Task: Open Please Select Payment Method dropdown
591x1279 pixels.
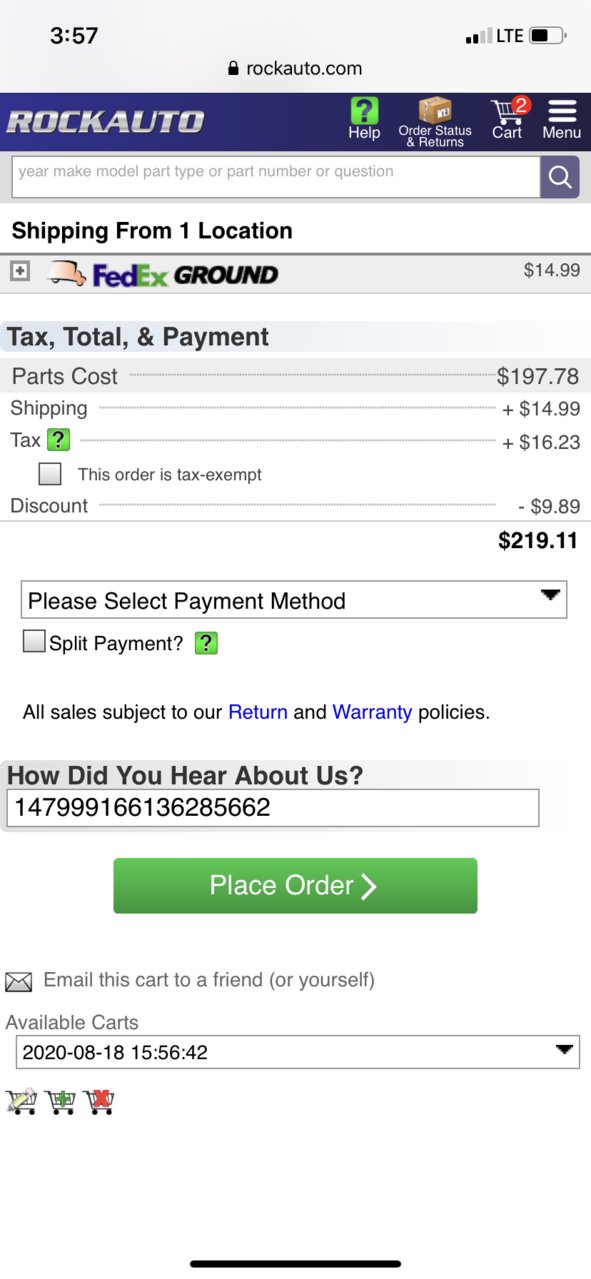Action: point(294,600)
